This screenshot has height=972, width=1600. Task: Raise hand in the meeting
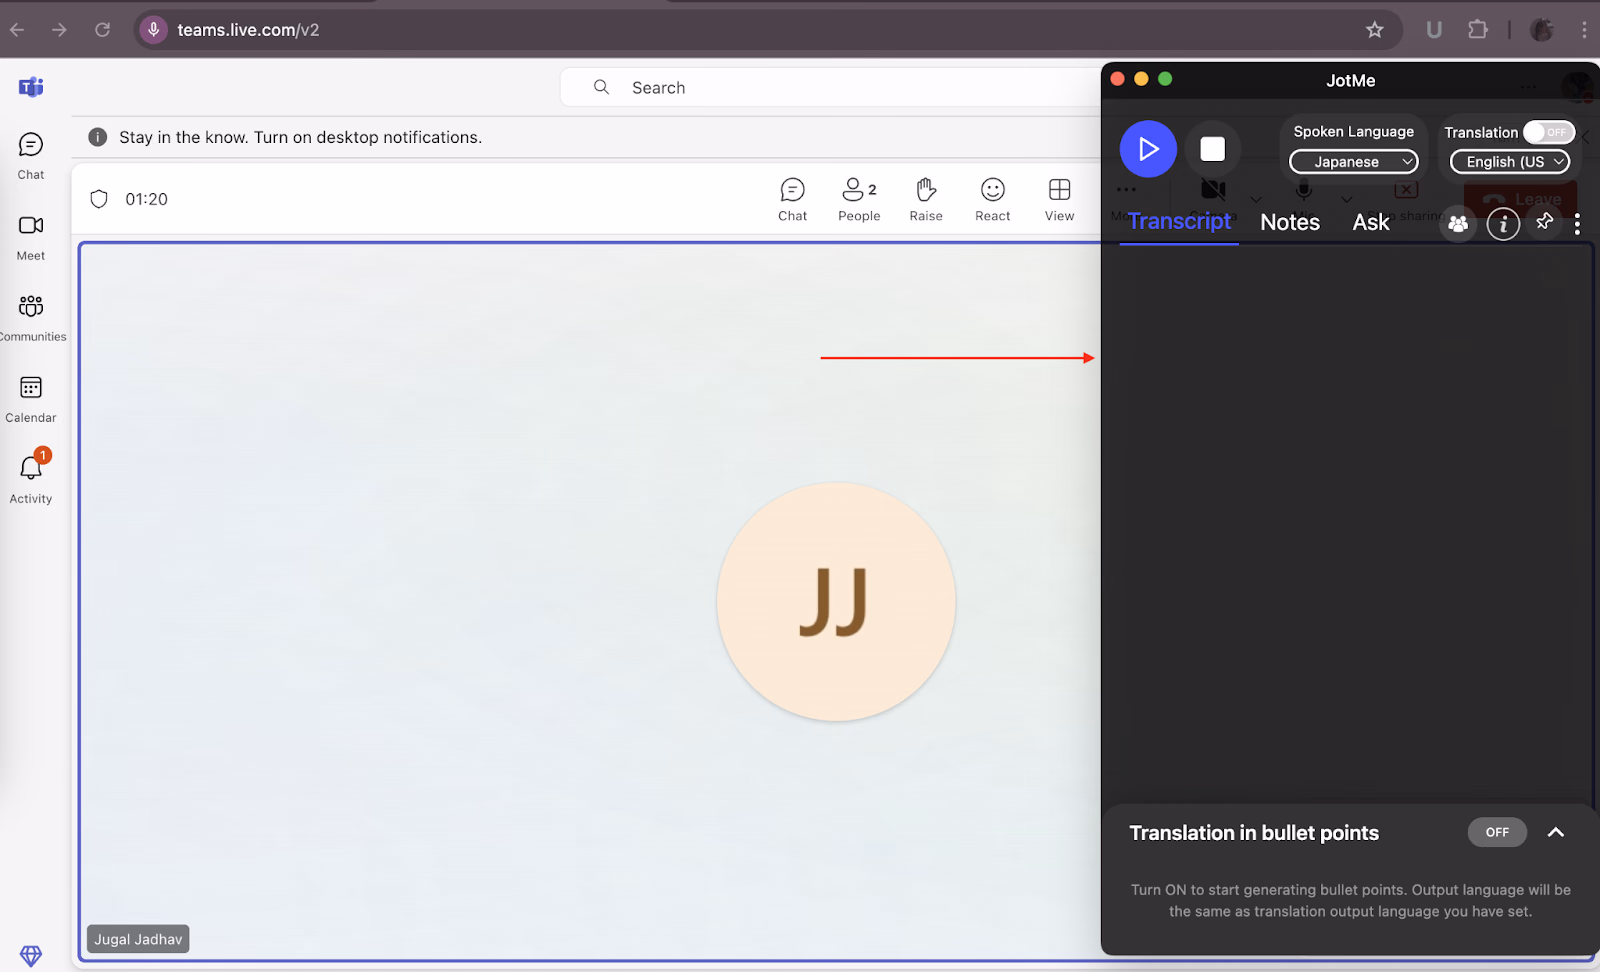tap(926, 199)
